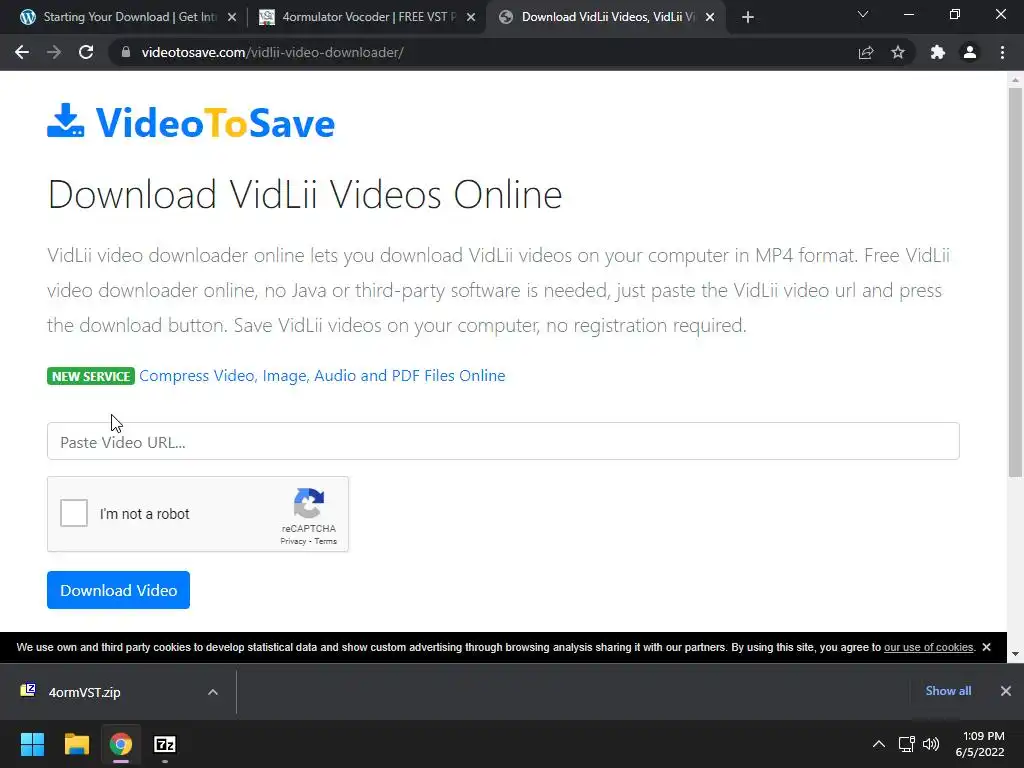Click the browser back arrow
Image resolution: width=1024 pixels, height=768 pixels.
click(x=22, y=52)
